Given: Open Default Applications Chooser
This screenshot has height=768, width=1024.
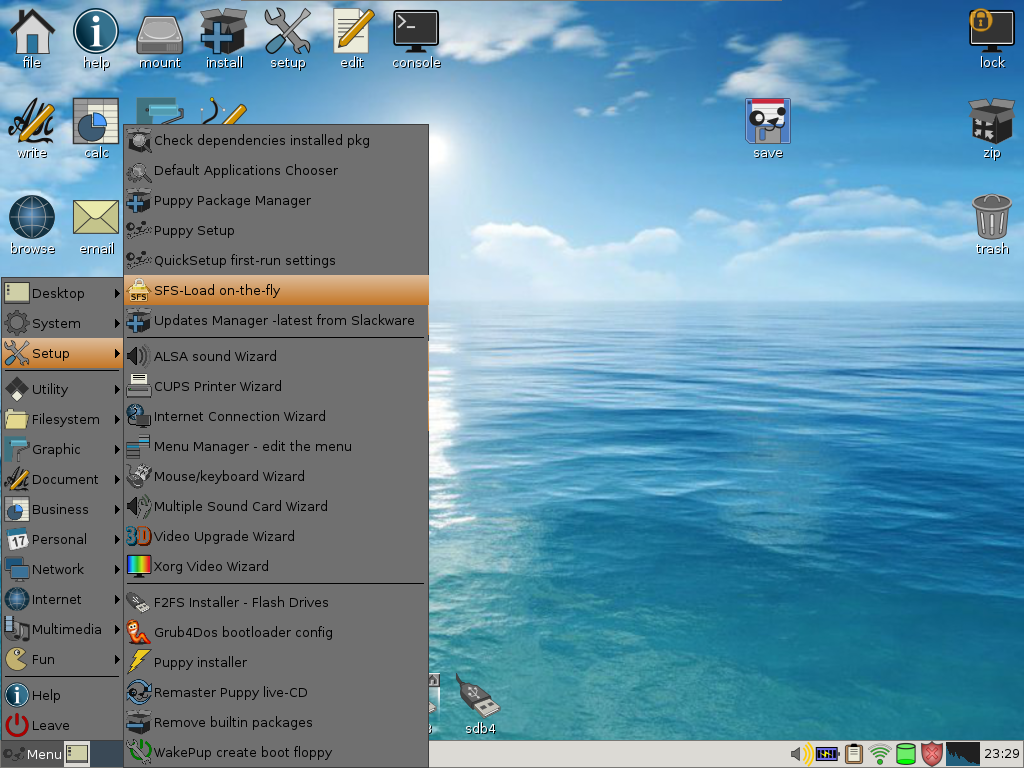Looking at the screenshot, I should [x=276, y=170].
